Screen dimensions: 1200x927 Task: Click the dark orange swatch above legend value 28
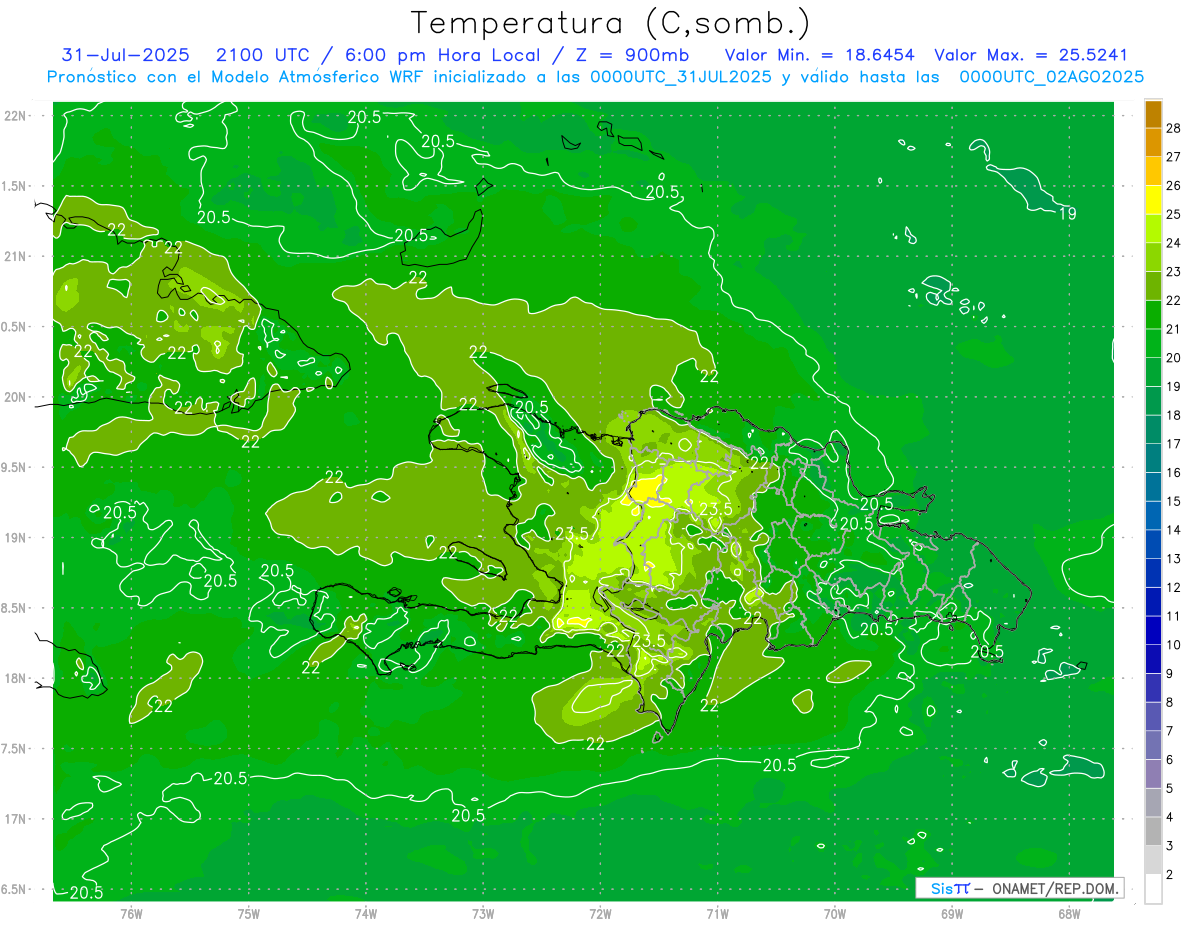click(1153, 114)
